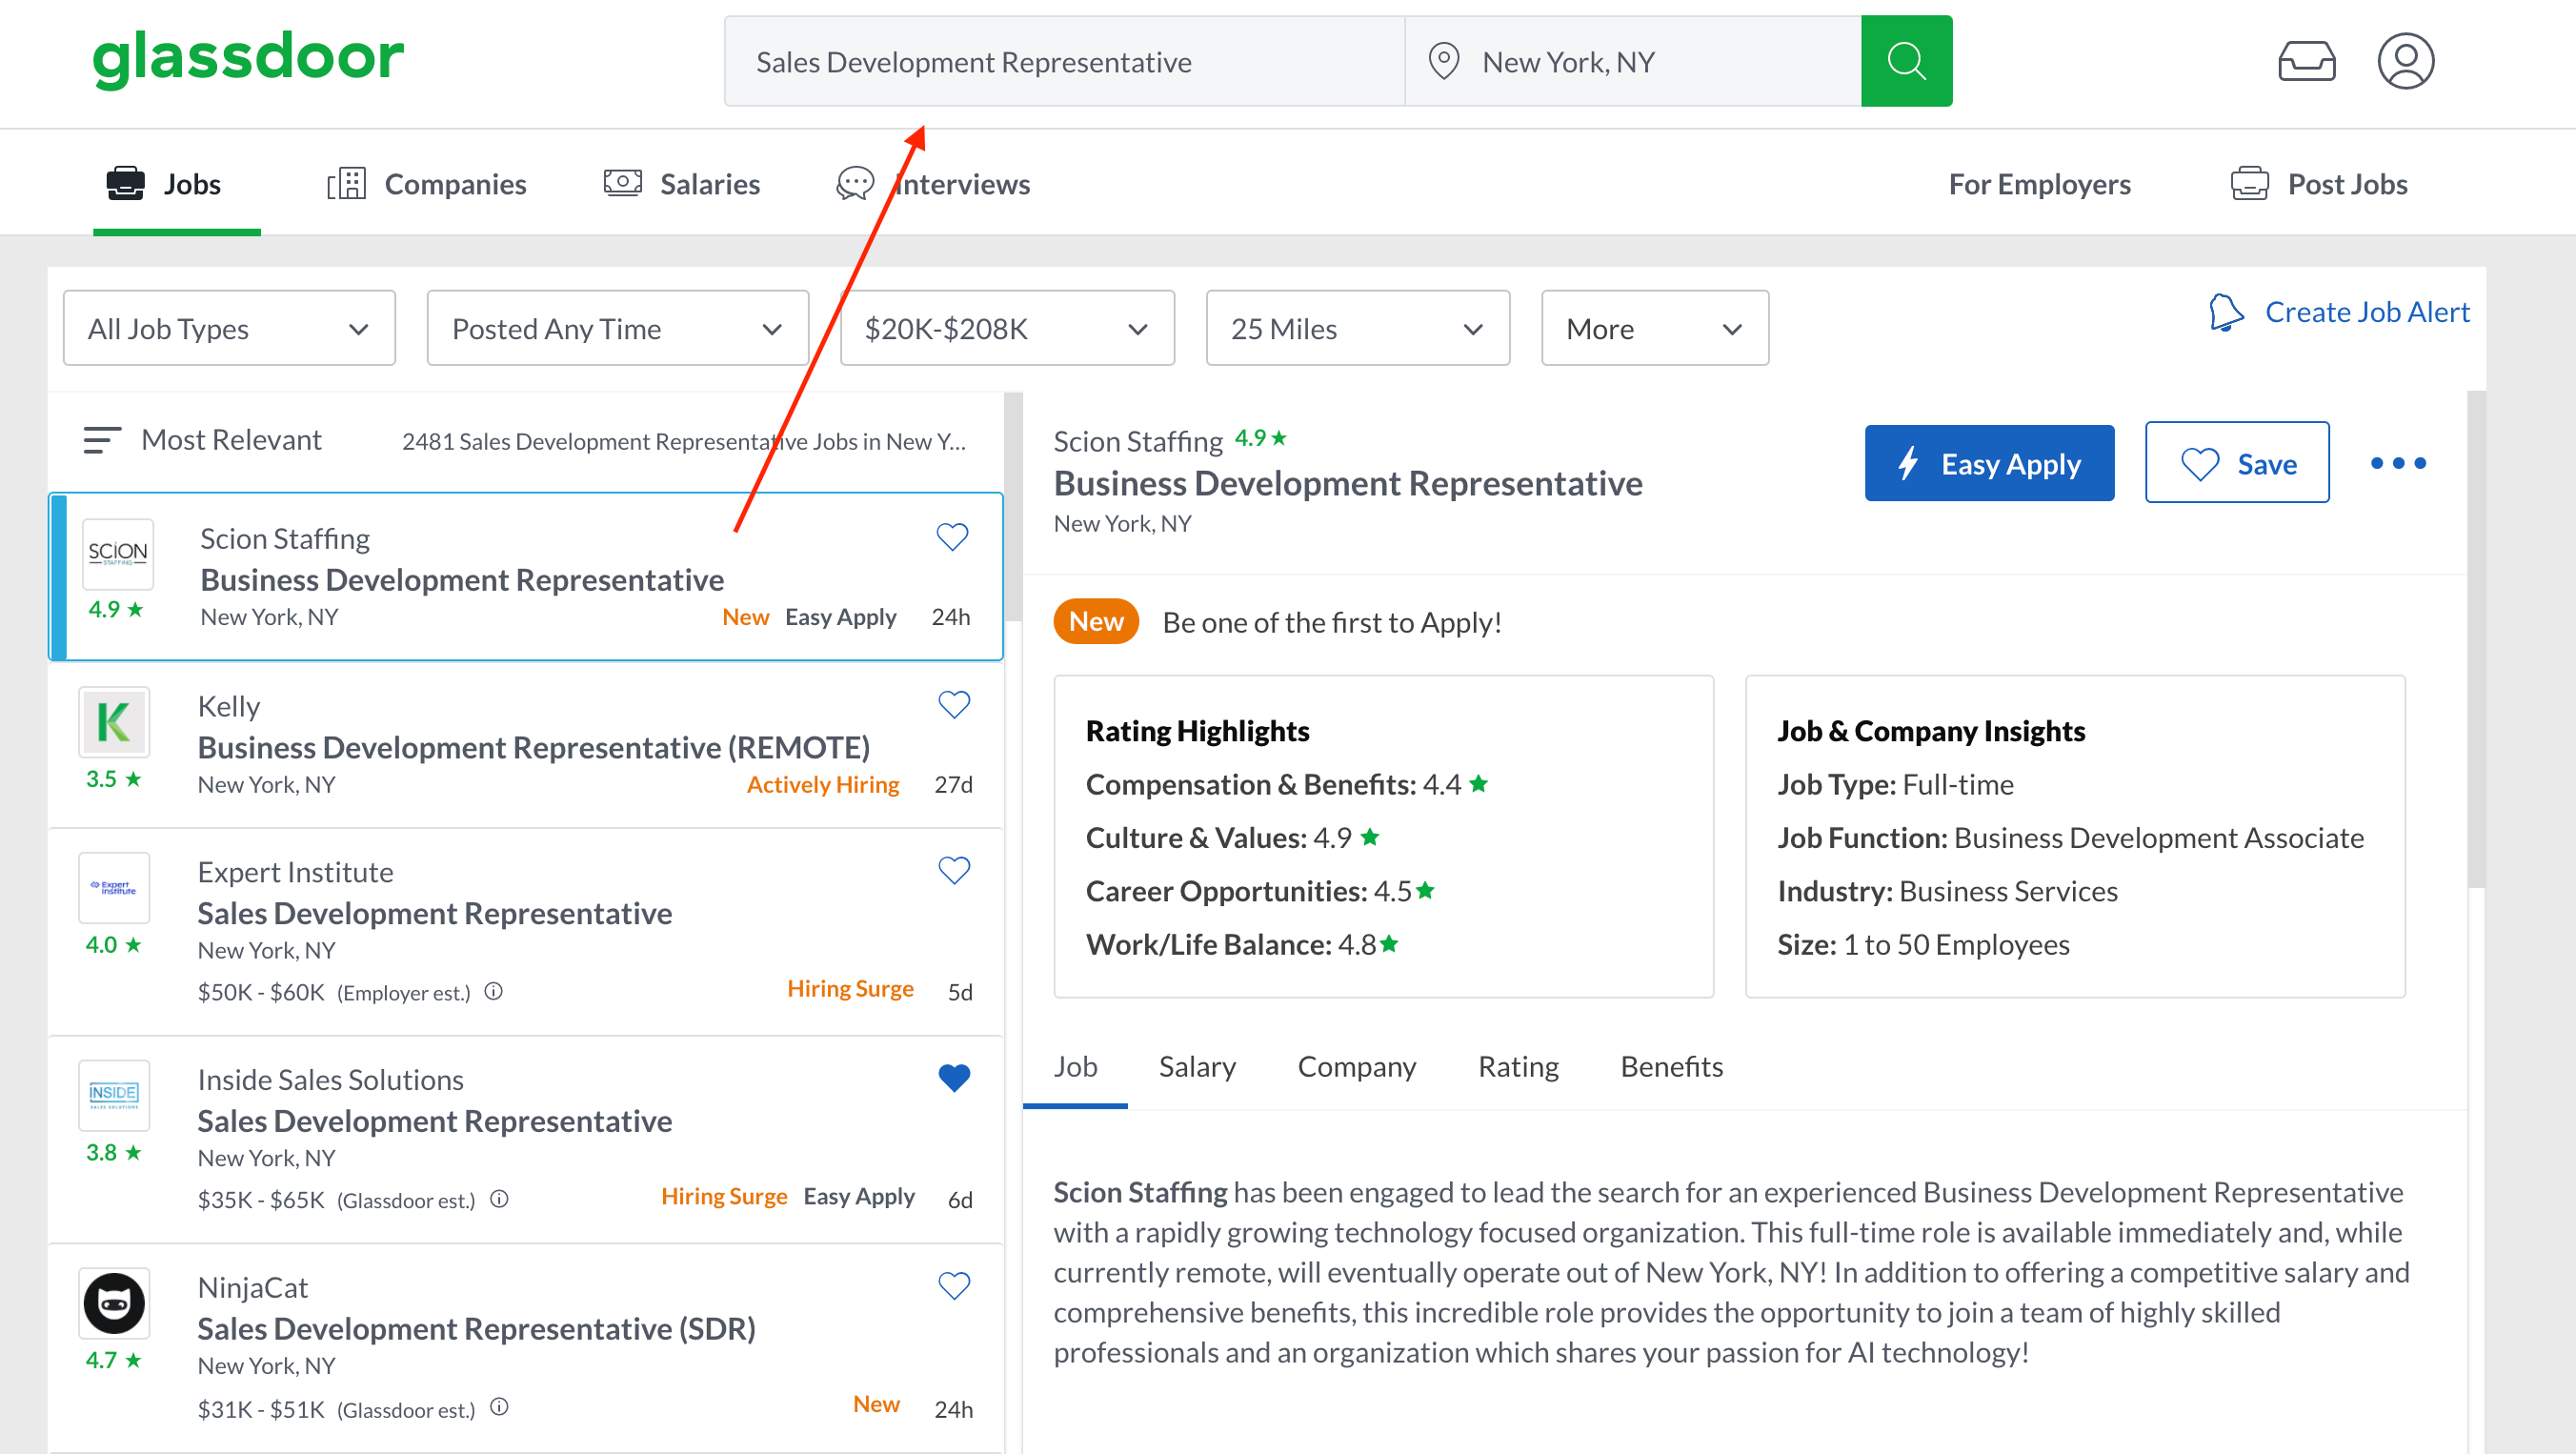The height and width of the screenshot is (1454, 2576).
Task: Open the three-dot more options menu
Action: pyautogui.click(x=2398, y=463)
